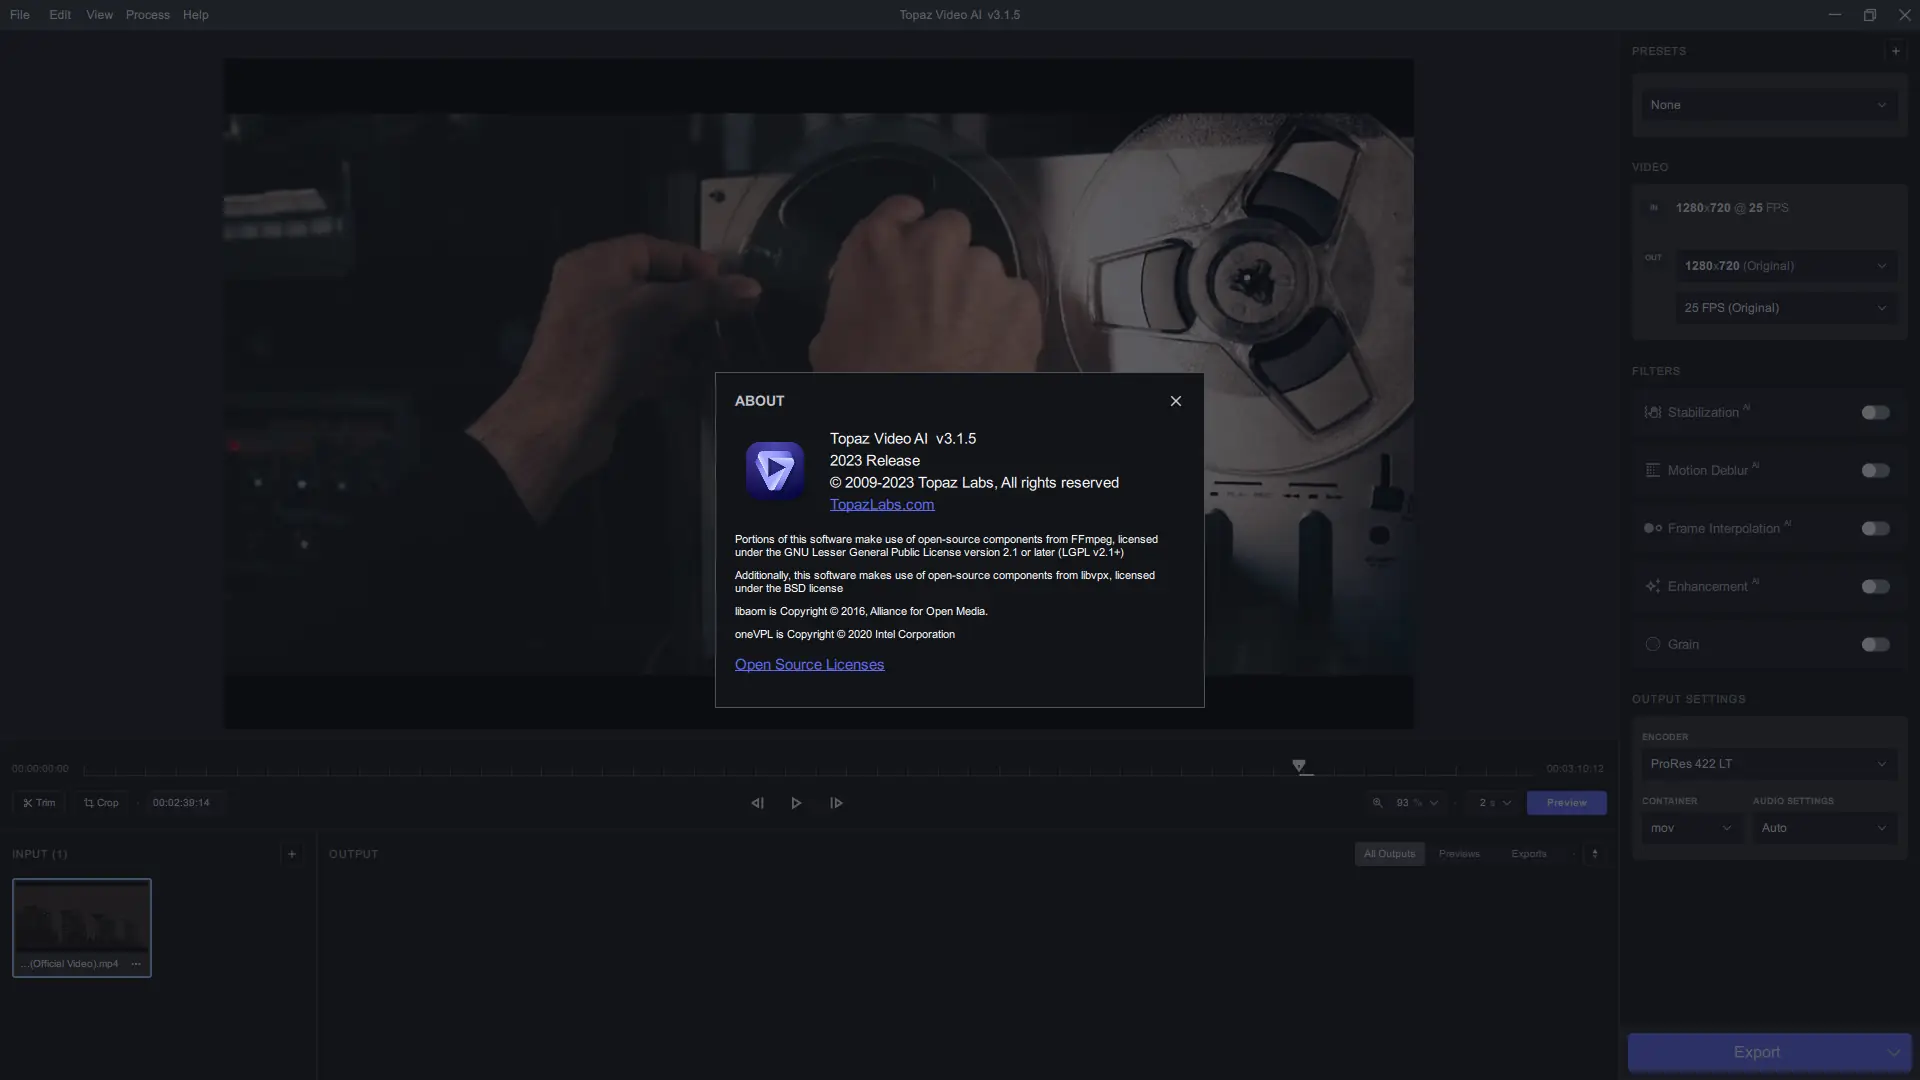Image resolution: width=1920 pixels, height=1080 pixels.
Task: Step forward one frame
Action: [x=836, y=803]
